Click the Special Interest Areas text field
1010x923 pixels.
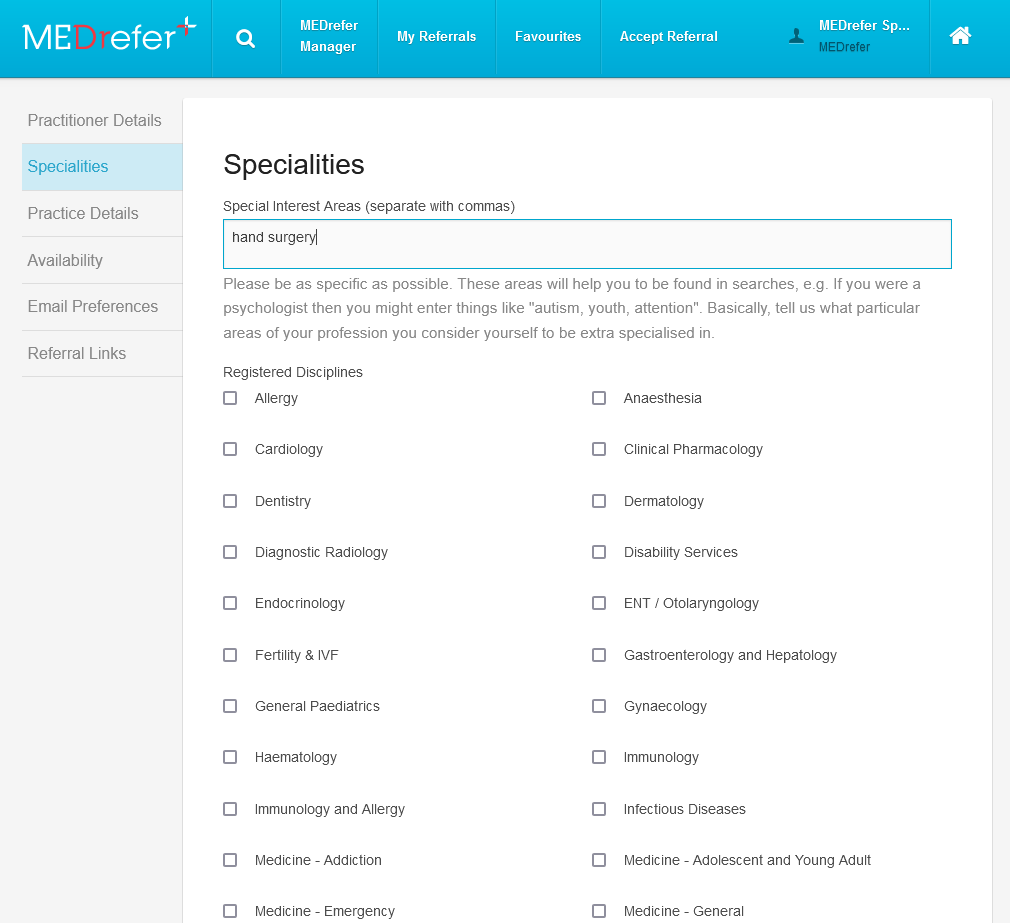(587, 244)
